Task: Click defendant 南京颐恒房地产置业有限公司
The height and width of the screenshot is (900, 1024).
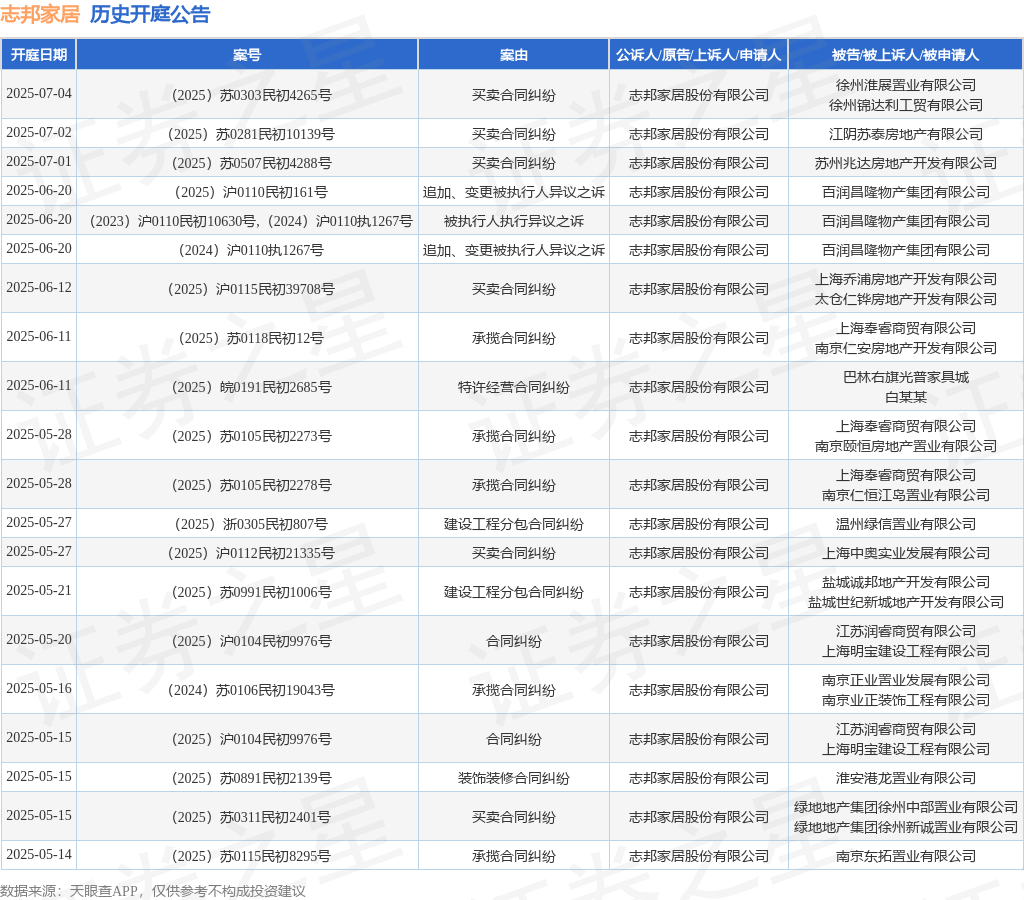Action: [x=905, y=445]
